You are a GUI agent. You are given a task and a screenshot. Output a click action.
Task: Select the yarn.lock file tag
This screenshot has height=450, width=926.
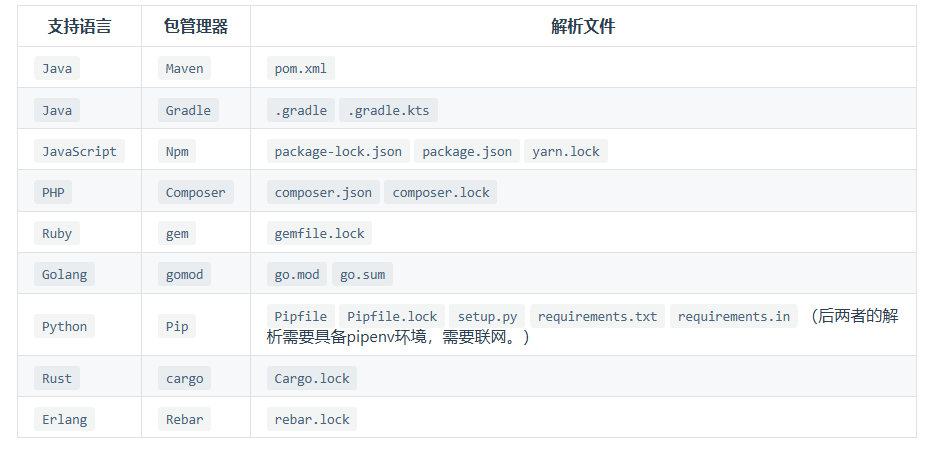coord(566,151)
